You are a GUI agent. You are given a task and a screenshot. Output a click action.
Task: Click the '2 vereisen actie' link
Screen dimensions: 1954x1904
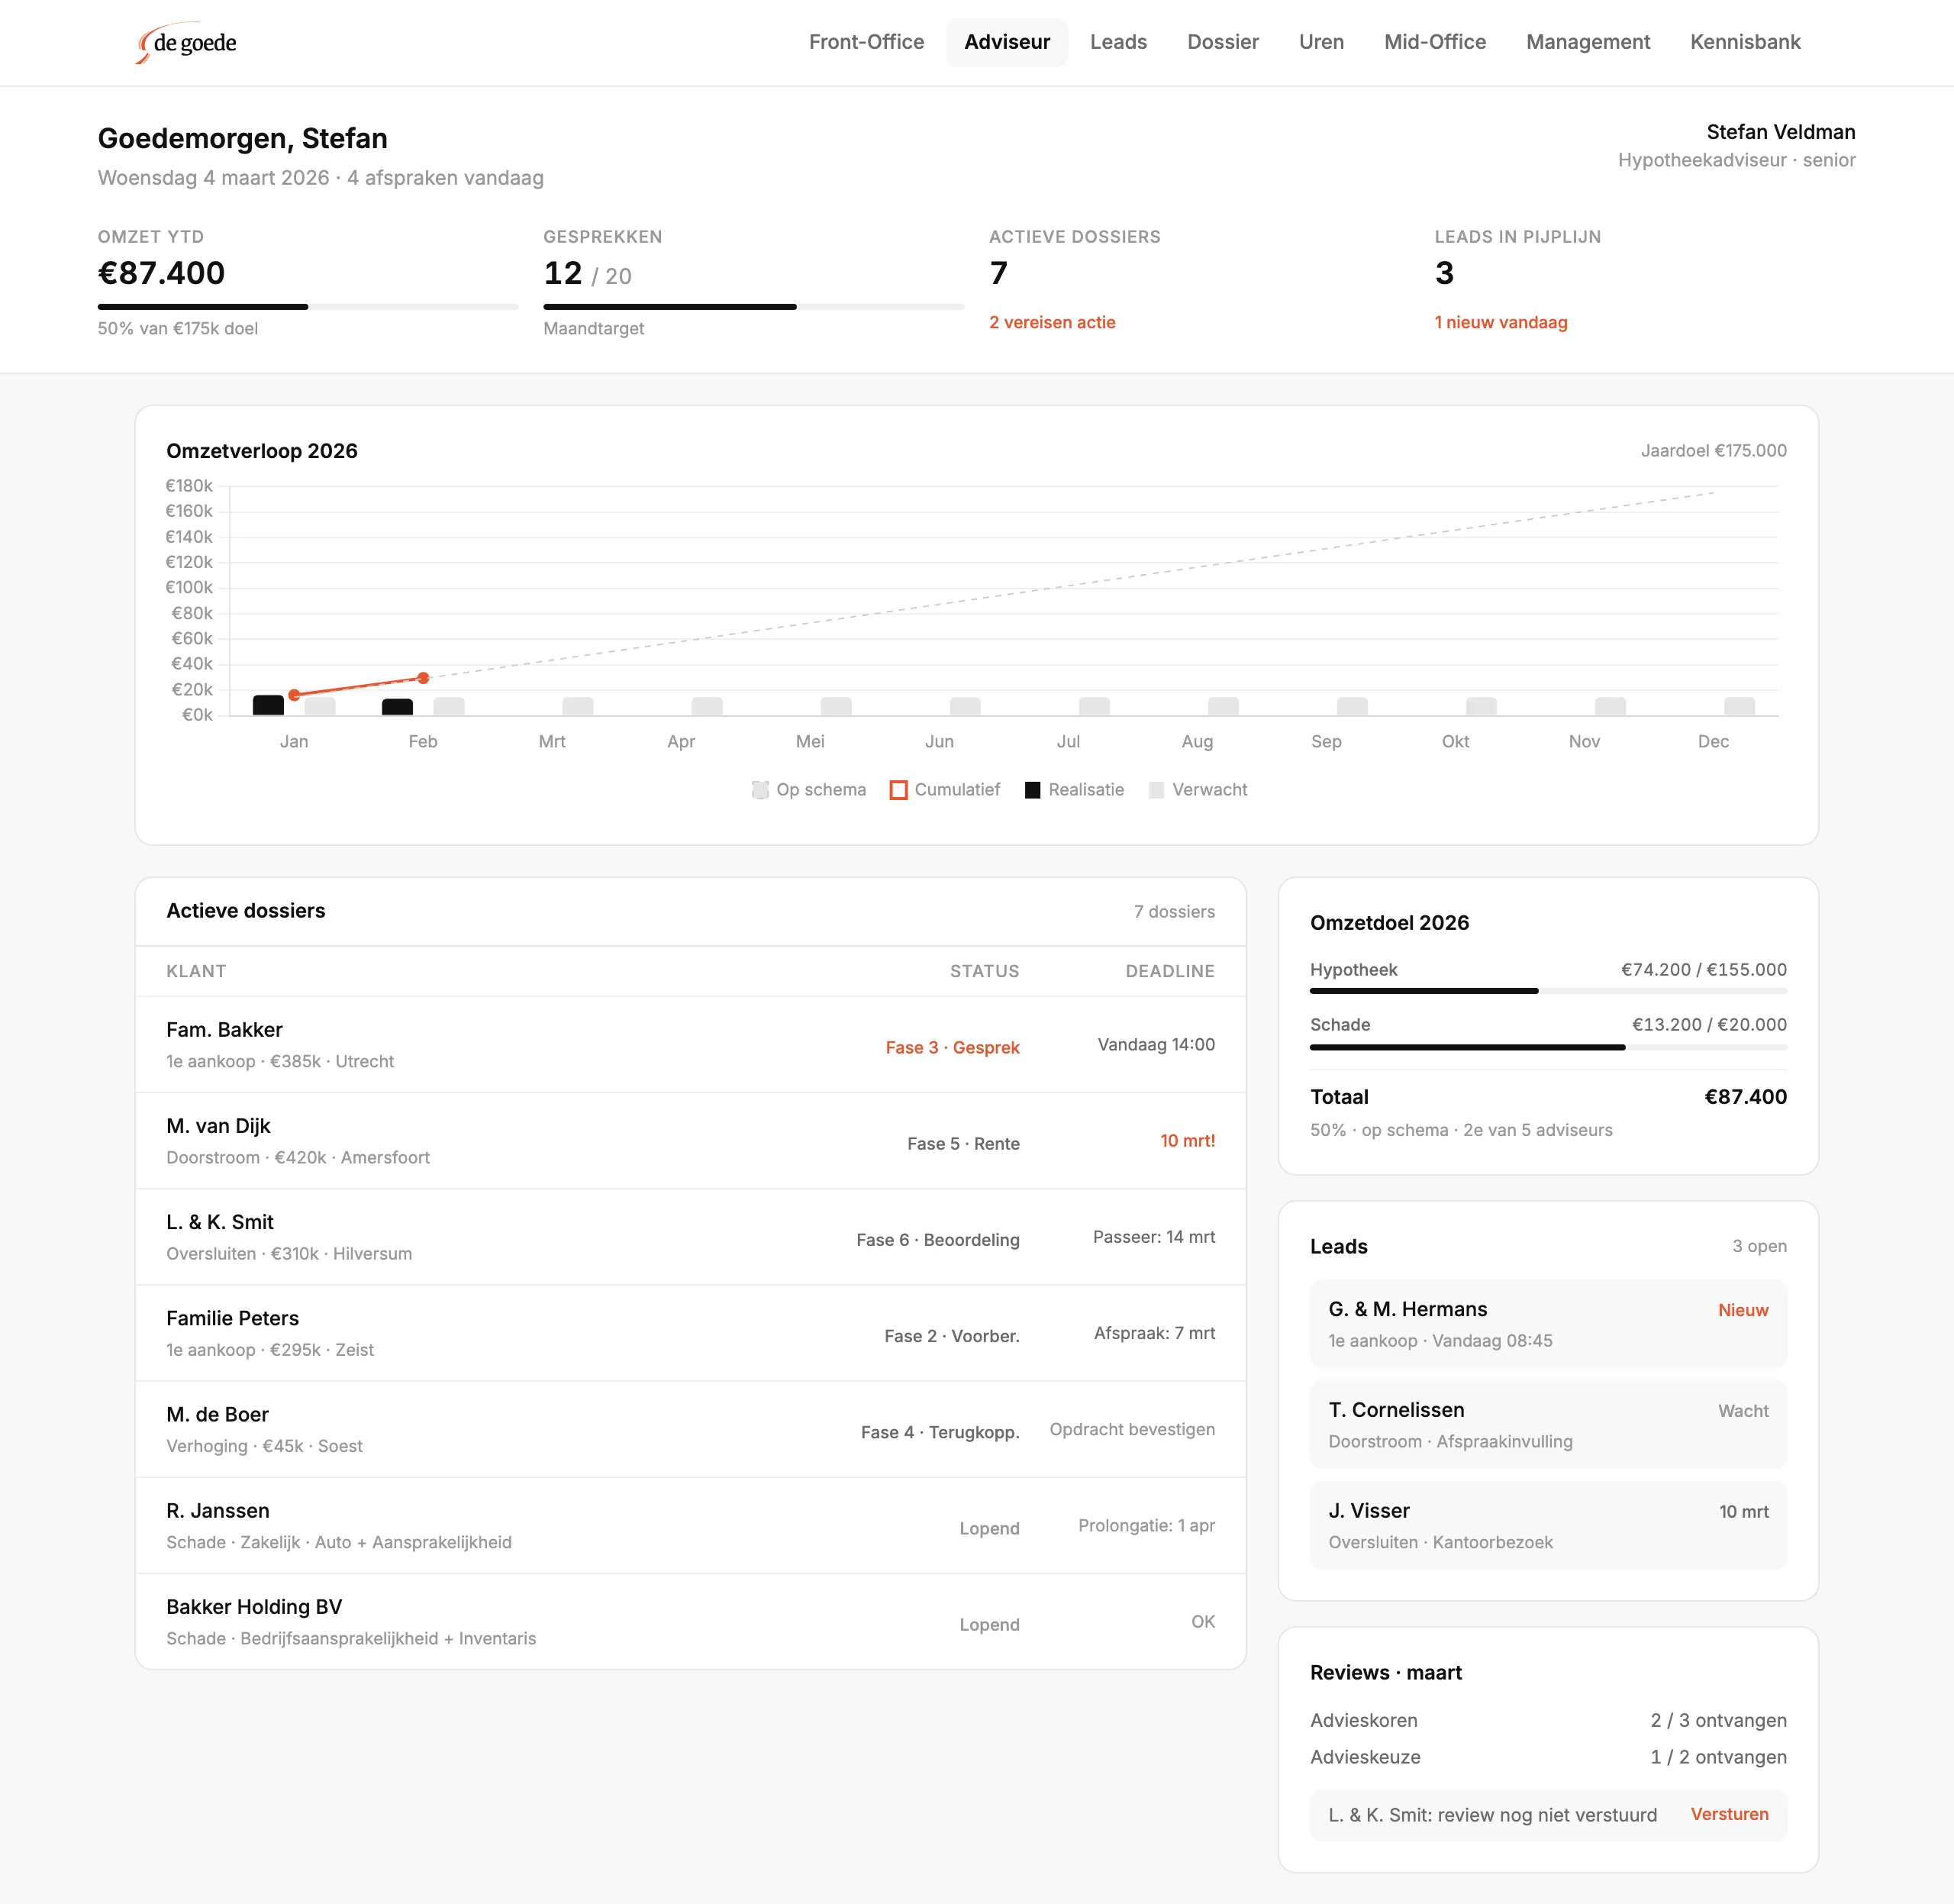point(1052,322)
